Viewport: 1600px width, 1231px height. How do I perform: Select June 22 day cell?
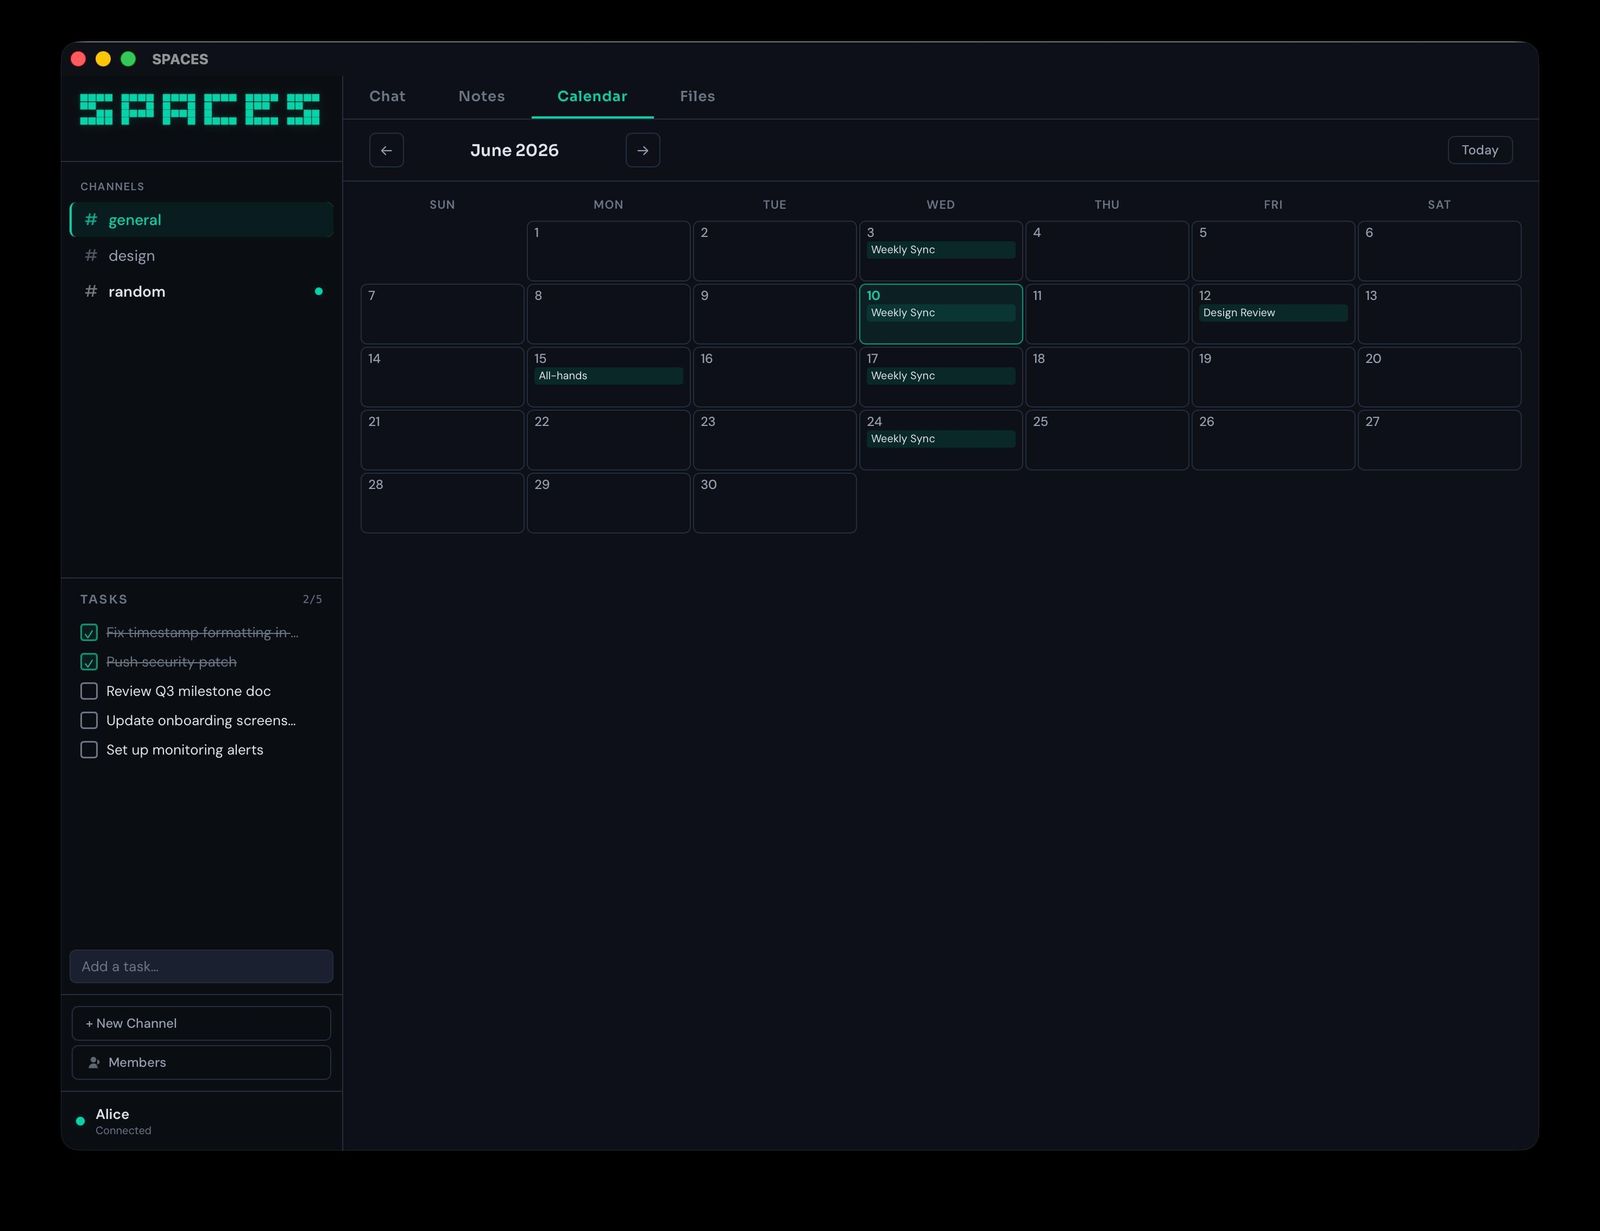pyautogui.click(x=608, y=440)
